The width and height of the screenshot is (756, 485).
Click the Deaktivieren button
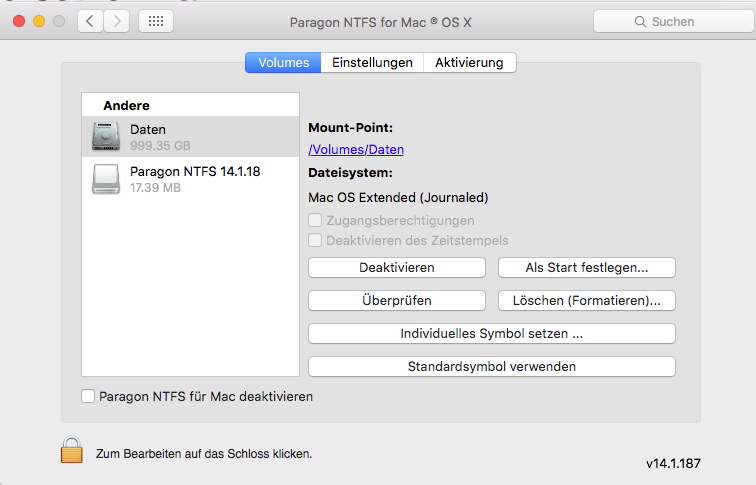point(397,268)
